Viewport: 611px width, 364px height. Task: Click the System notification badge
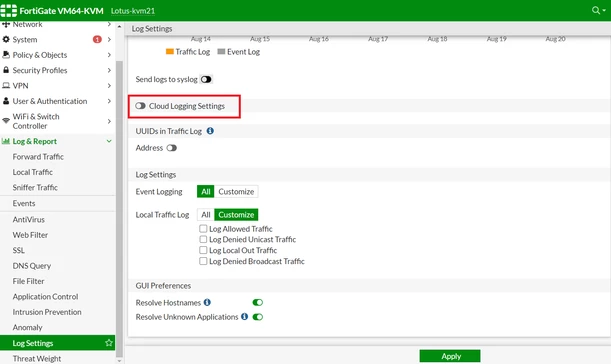[x=97, y=39]
